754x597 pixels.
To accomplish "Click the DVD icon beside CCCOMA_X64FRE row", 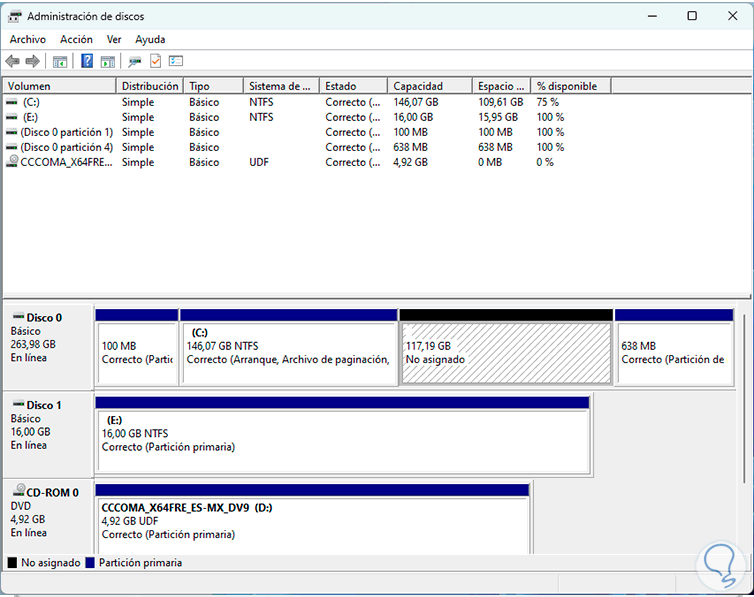I will click(12, 161).
